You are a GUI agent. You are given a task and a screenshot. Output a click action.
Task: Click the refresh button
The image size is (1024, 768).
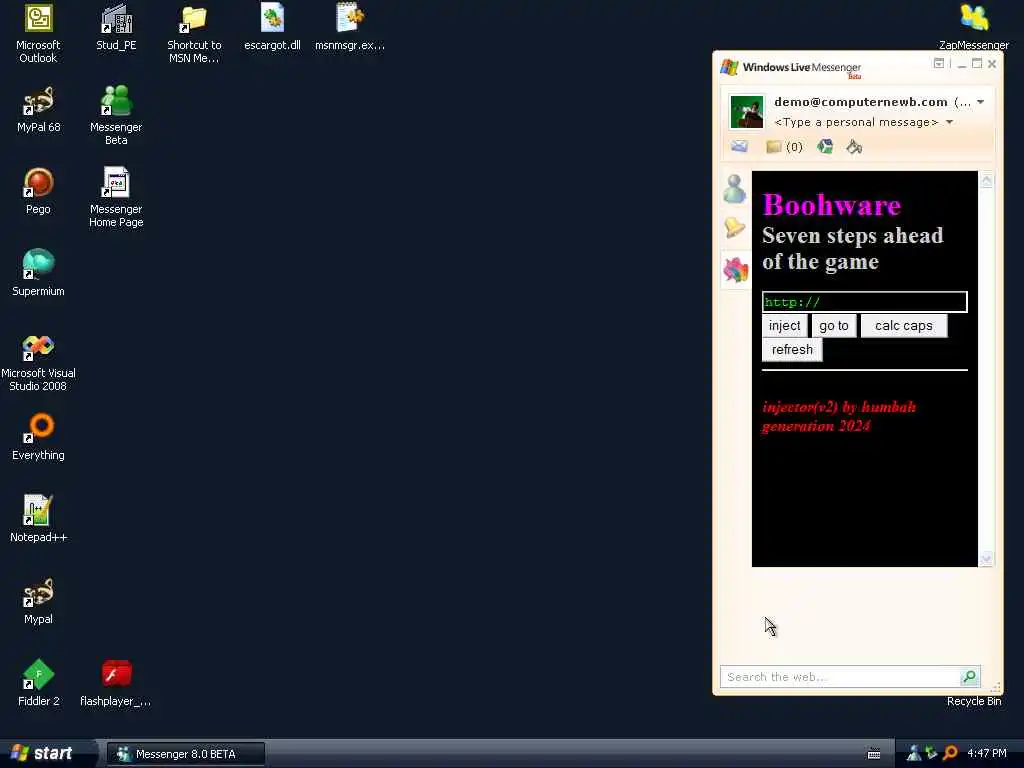click(792, 349)
